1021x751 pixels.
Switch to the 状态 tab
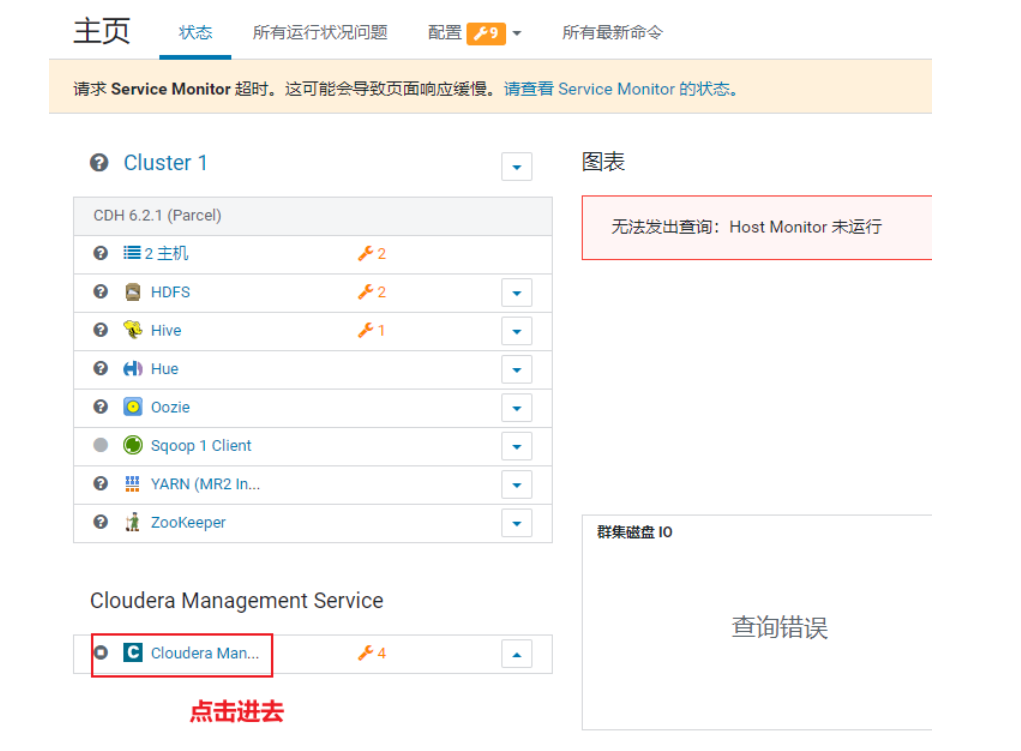(x=195, y=33)
